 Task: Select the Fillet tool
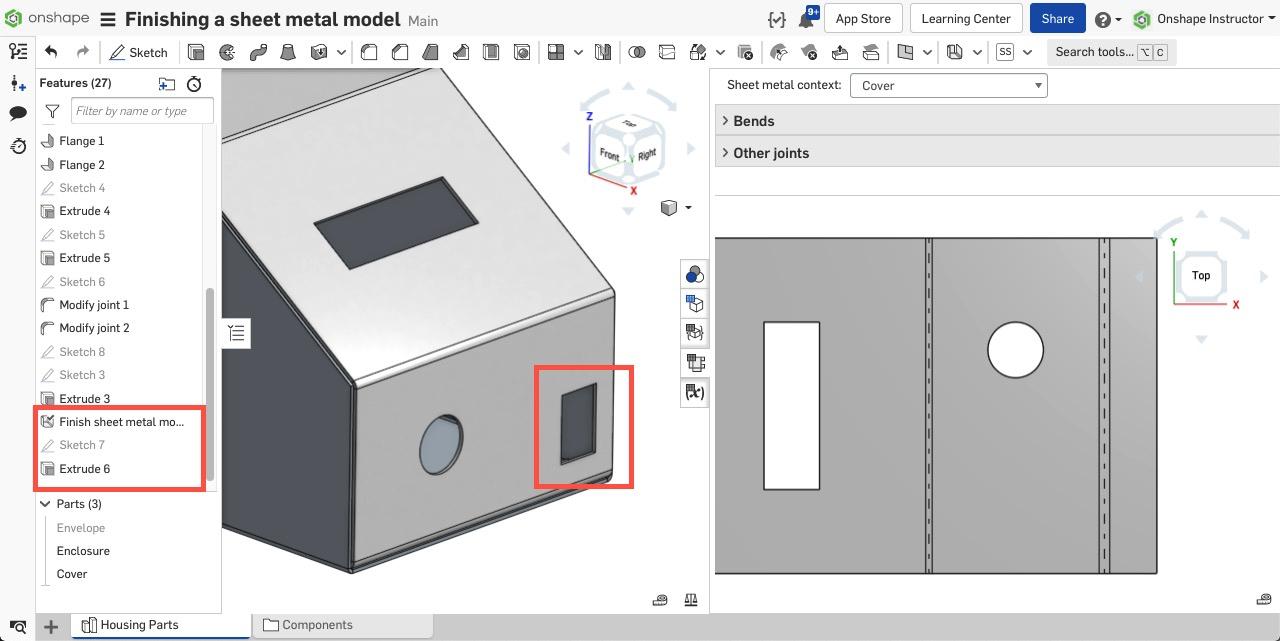pos(370,51)
